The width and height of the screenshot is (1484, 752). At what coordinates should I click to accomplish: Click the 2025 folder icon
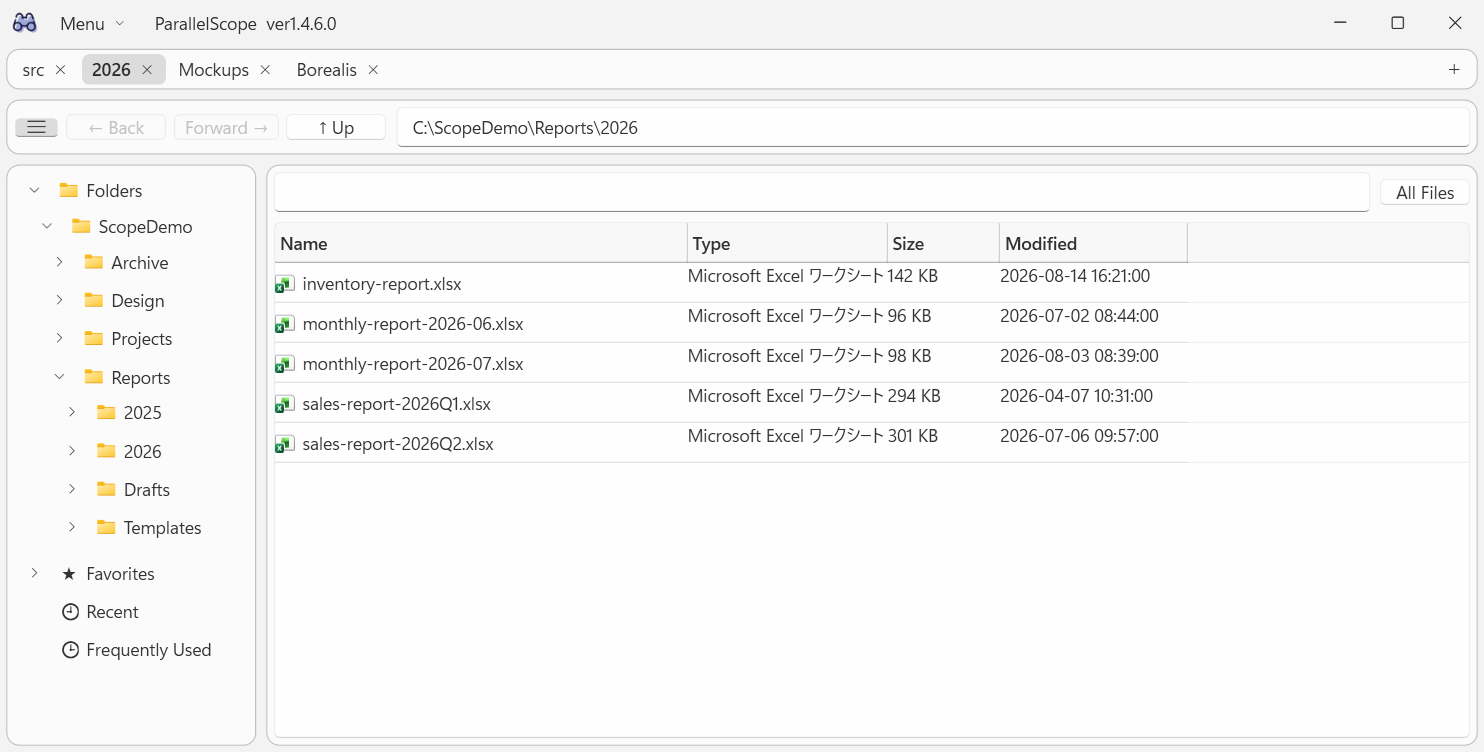[x=106, y=412]
